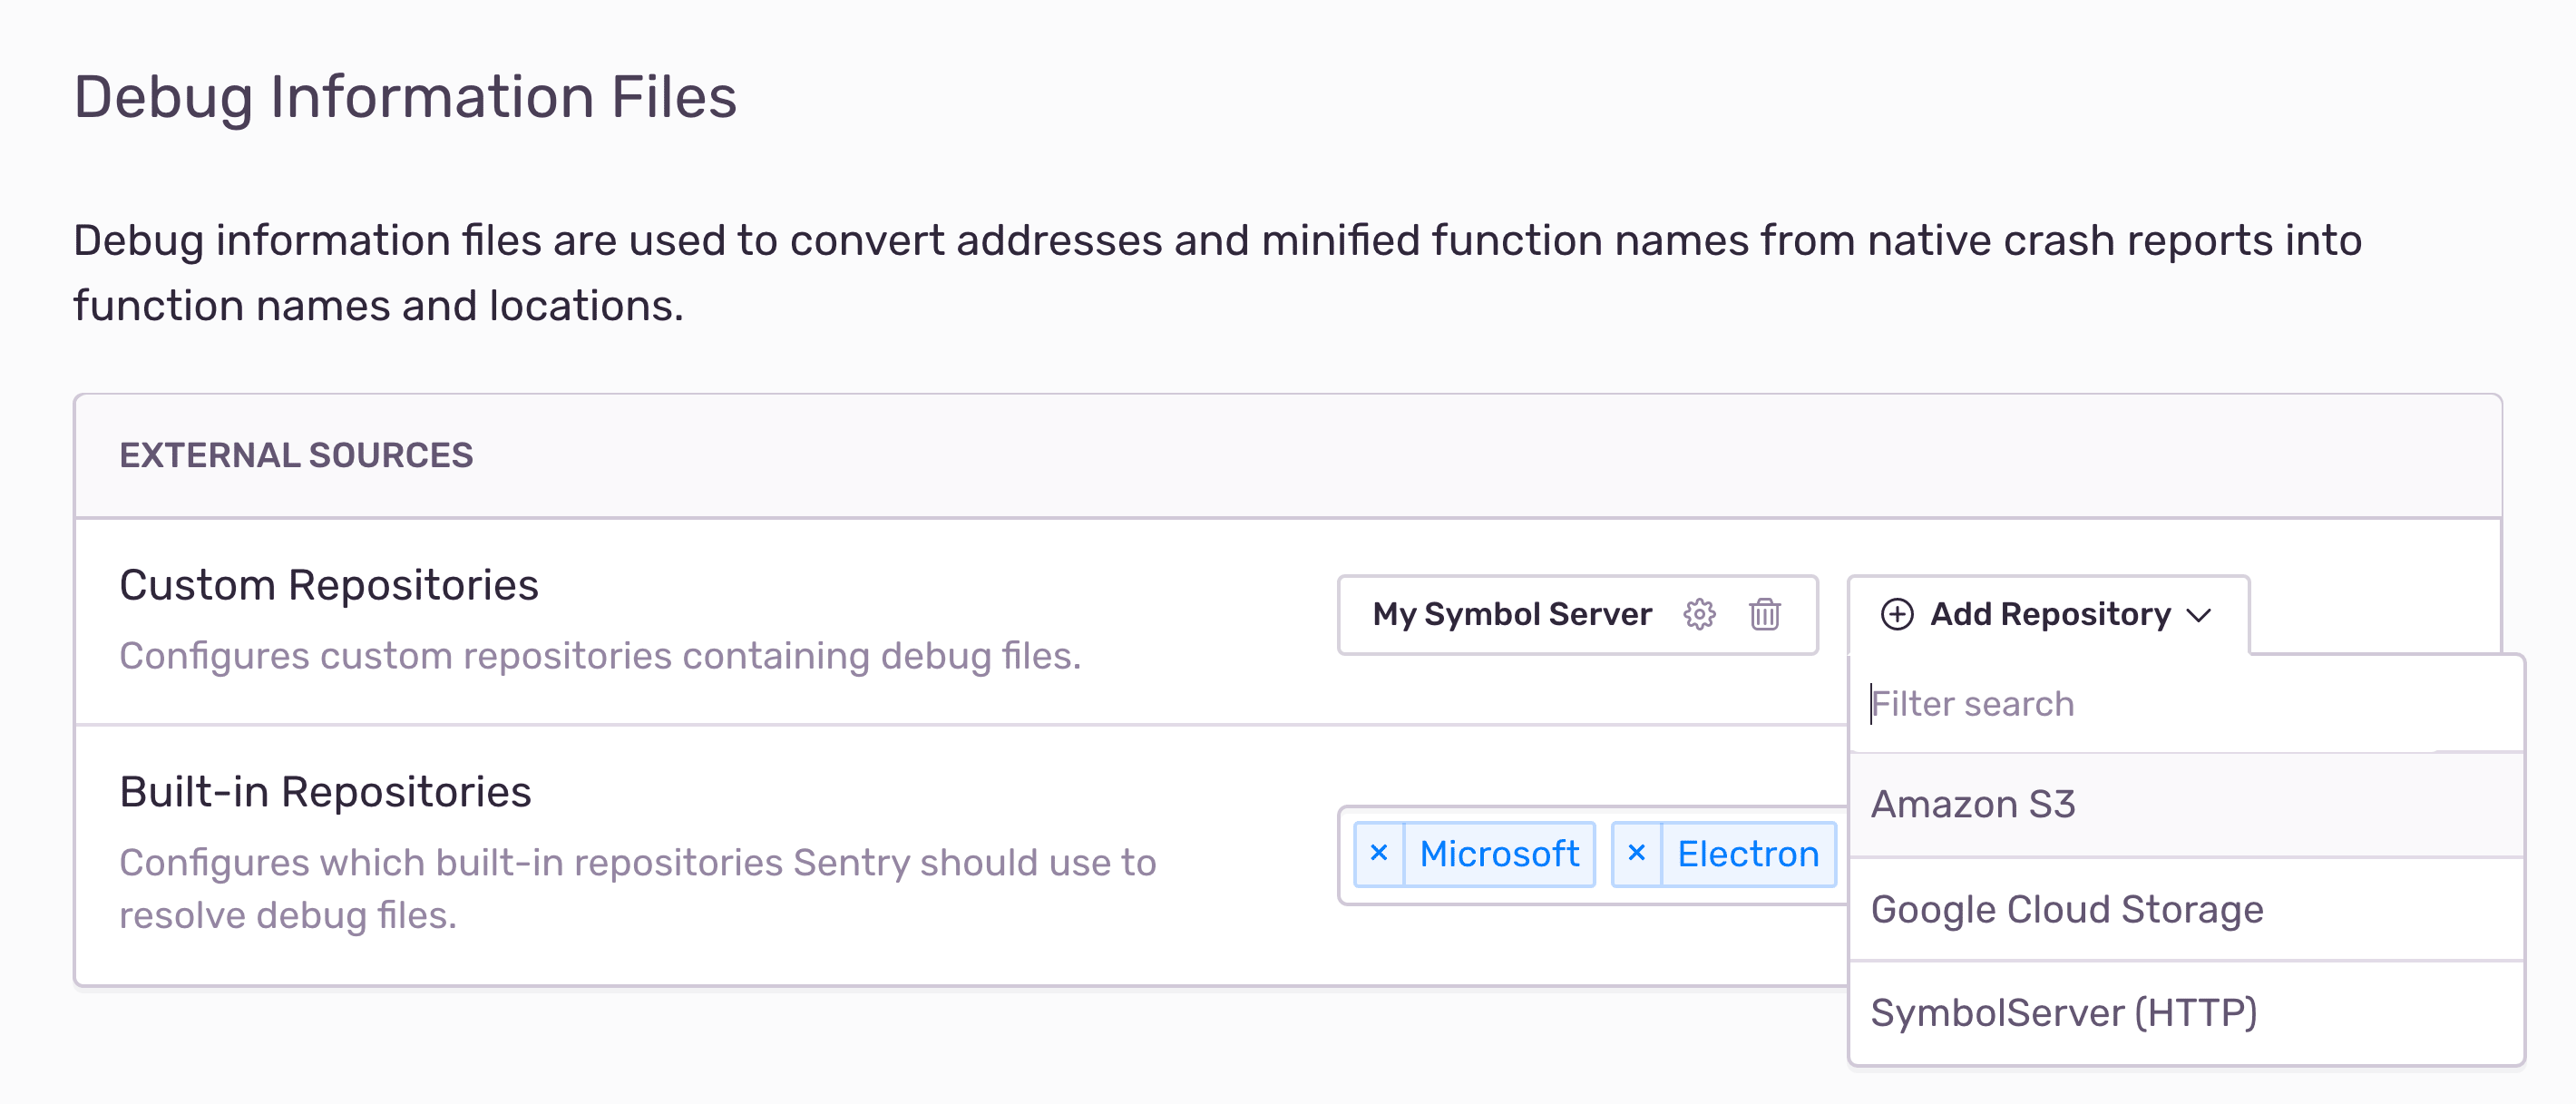Click the Built-in Repositories heading
Viewport: 2576px width, 1104px height.
[x=325, y=792]
